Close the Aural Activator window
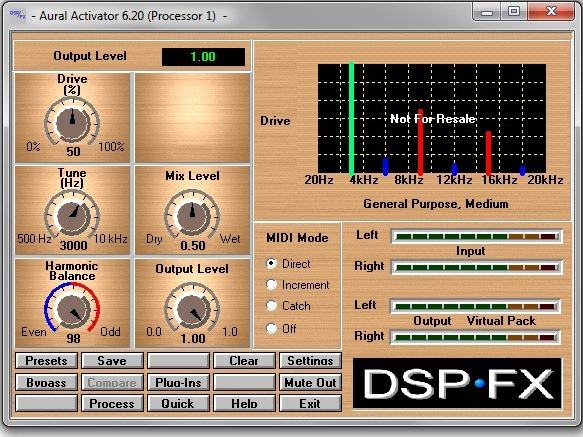This screenshot has height=437, width=583. tap(551, 12)
